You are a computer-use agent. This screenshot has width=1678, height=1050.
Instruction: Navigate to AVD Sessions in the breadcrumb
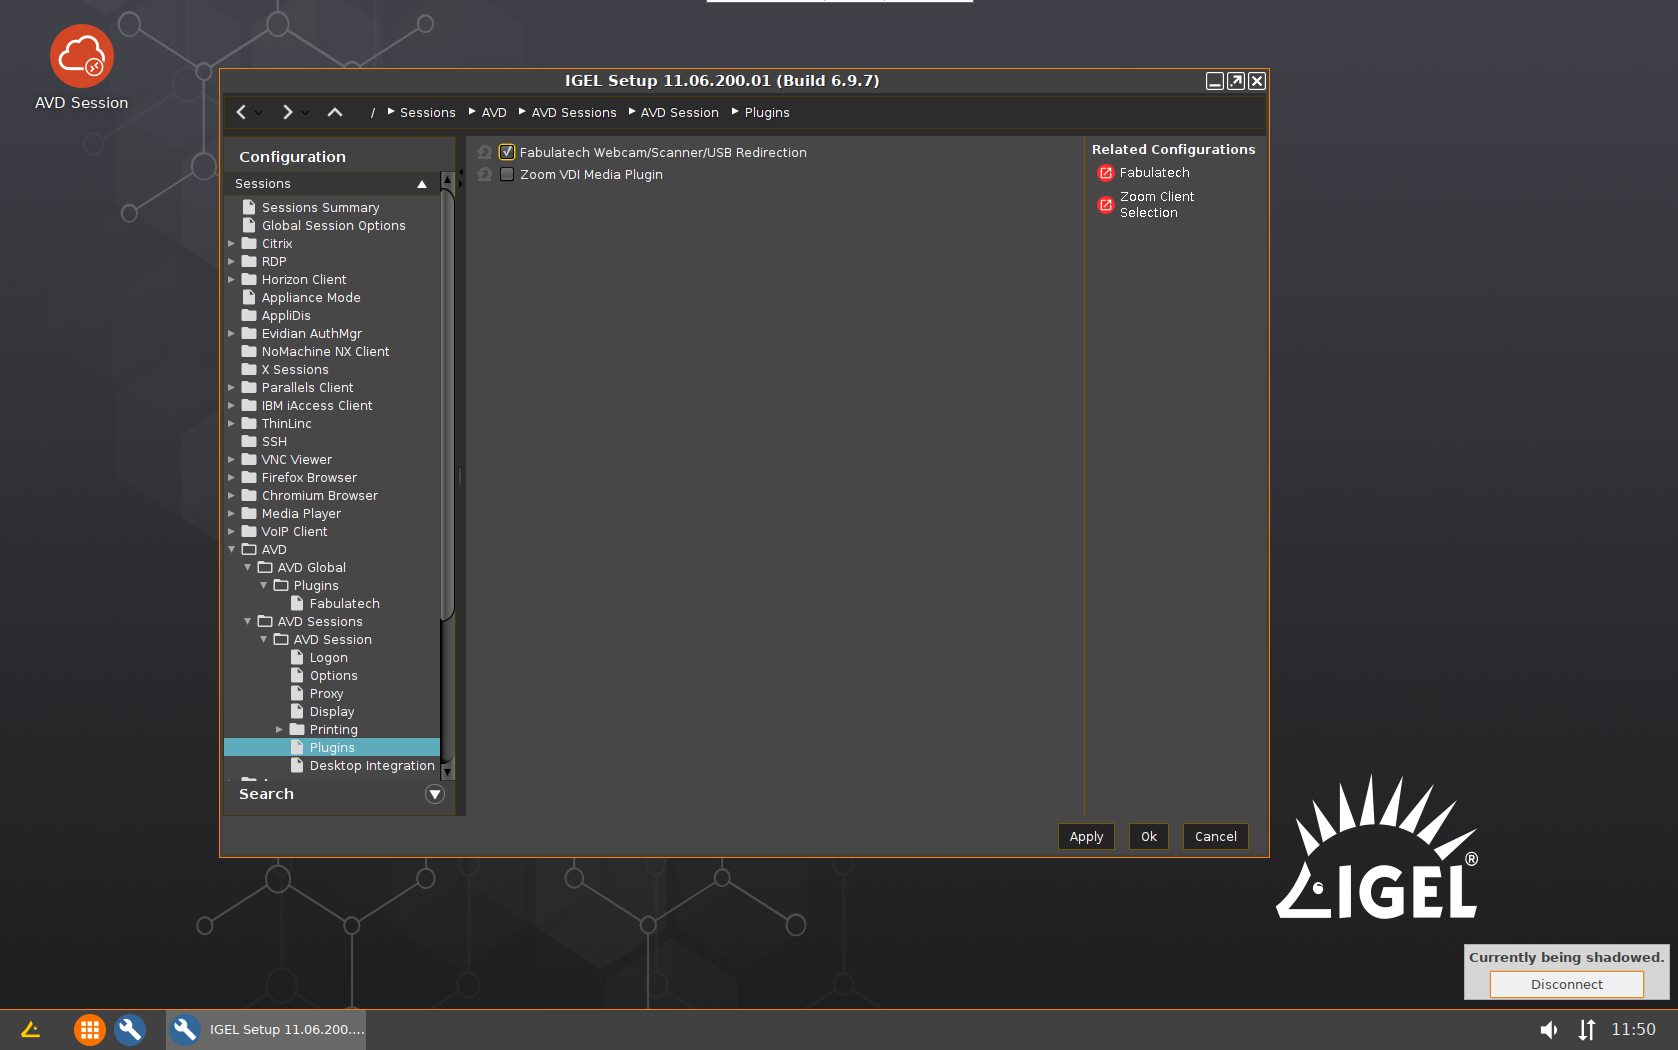click(574, 113)
